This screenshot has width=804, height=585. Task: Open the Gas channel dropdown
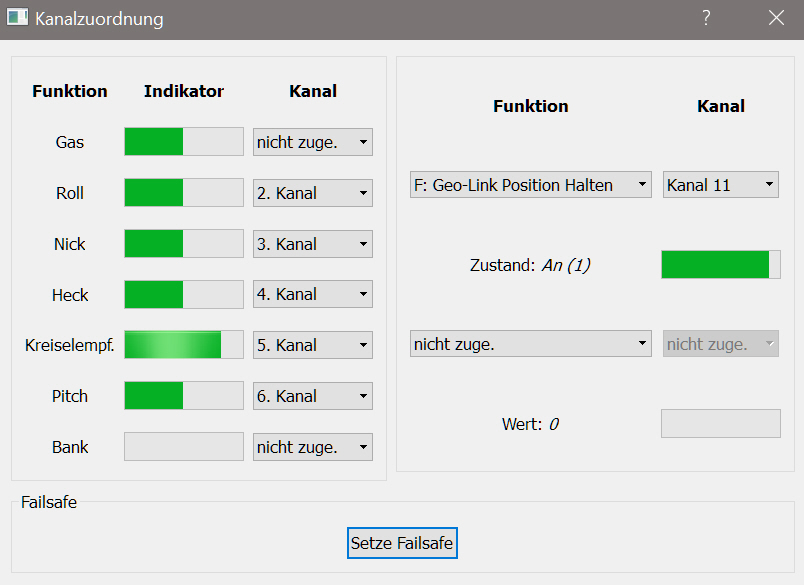tap(312, 142)
